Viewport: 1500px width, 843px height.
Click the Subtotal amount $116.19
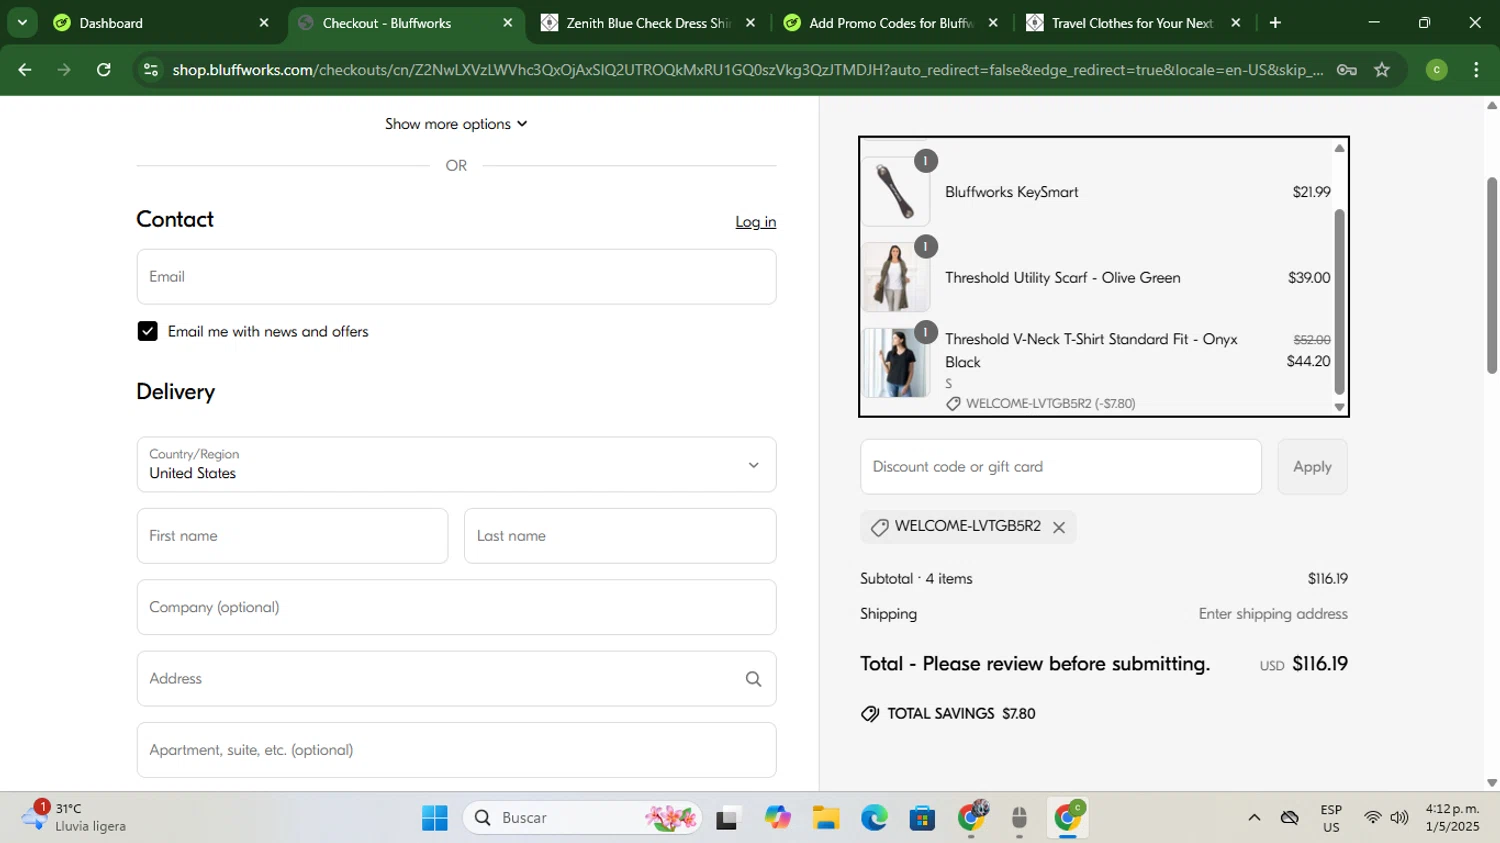[x=1327, y=579]
